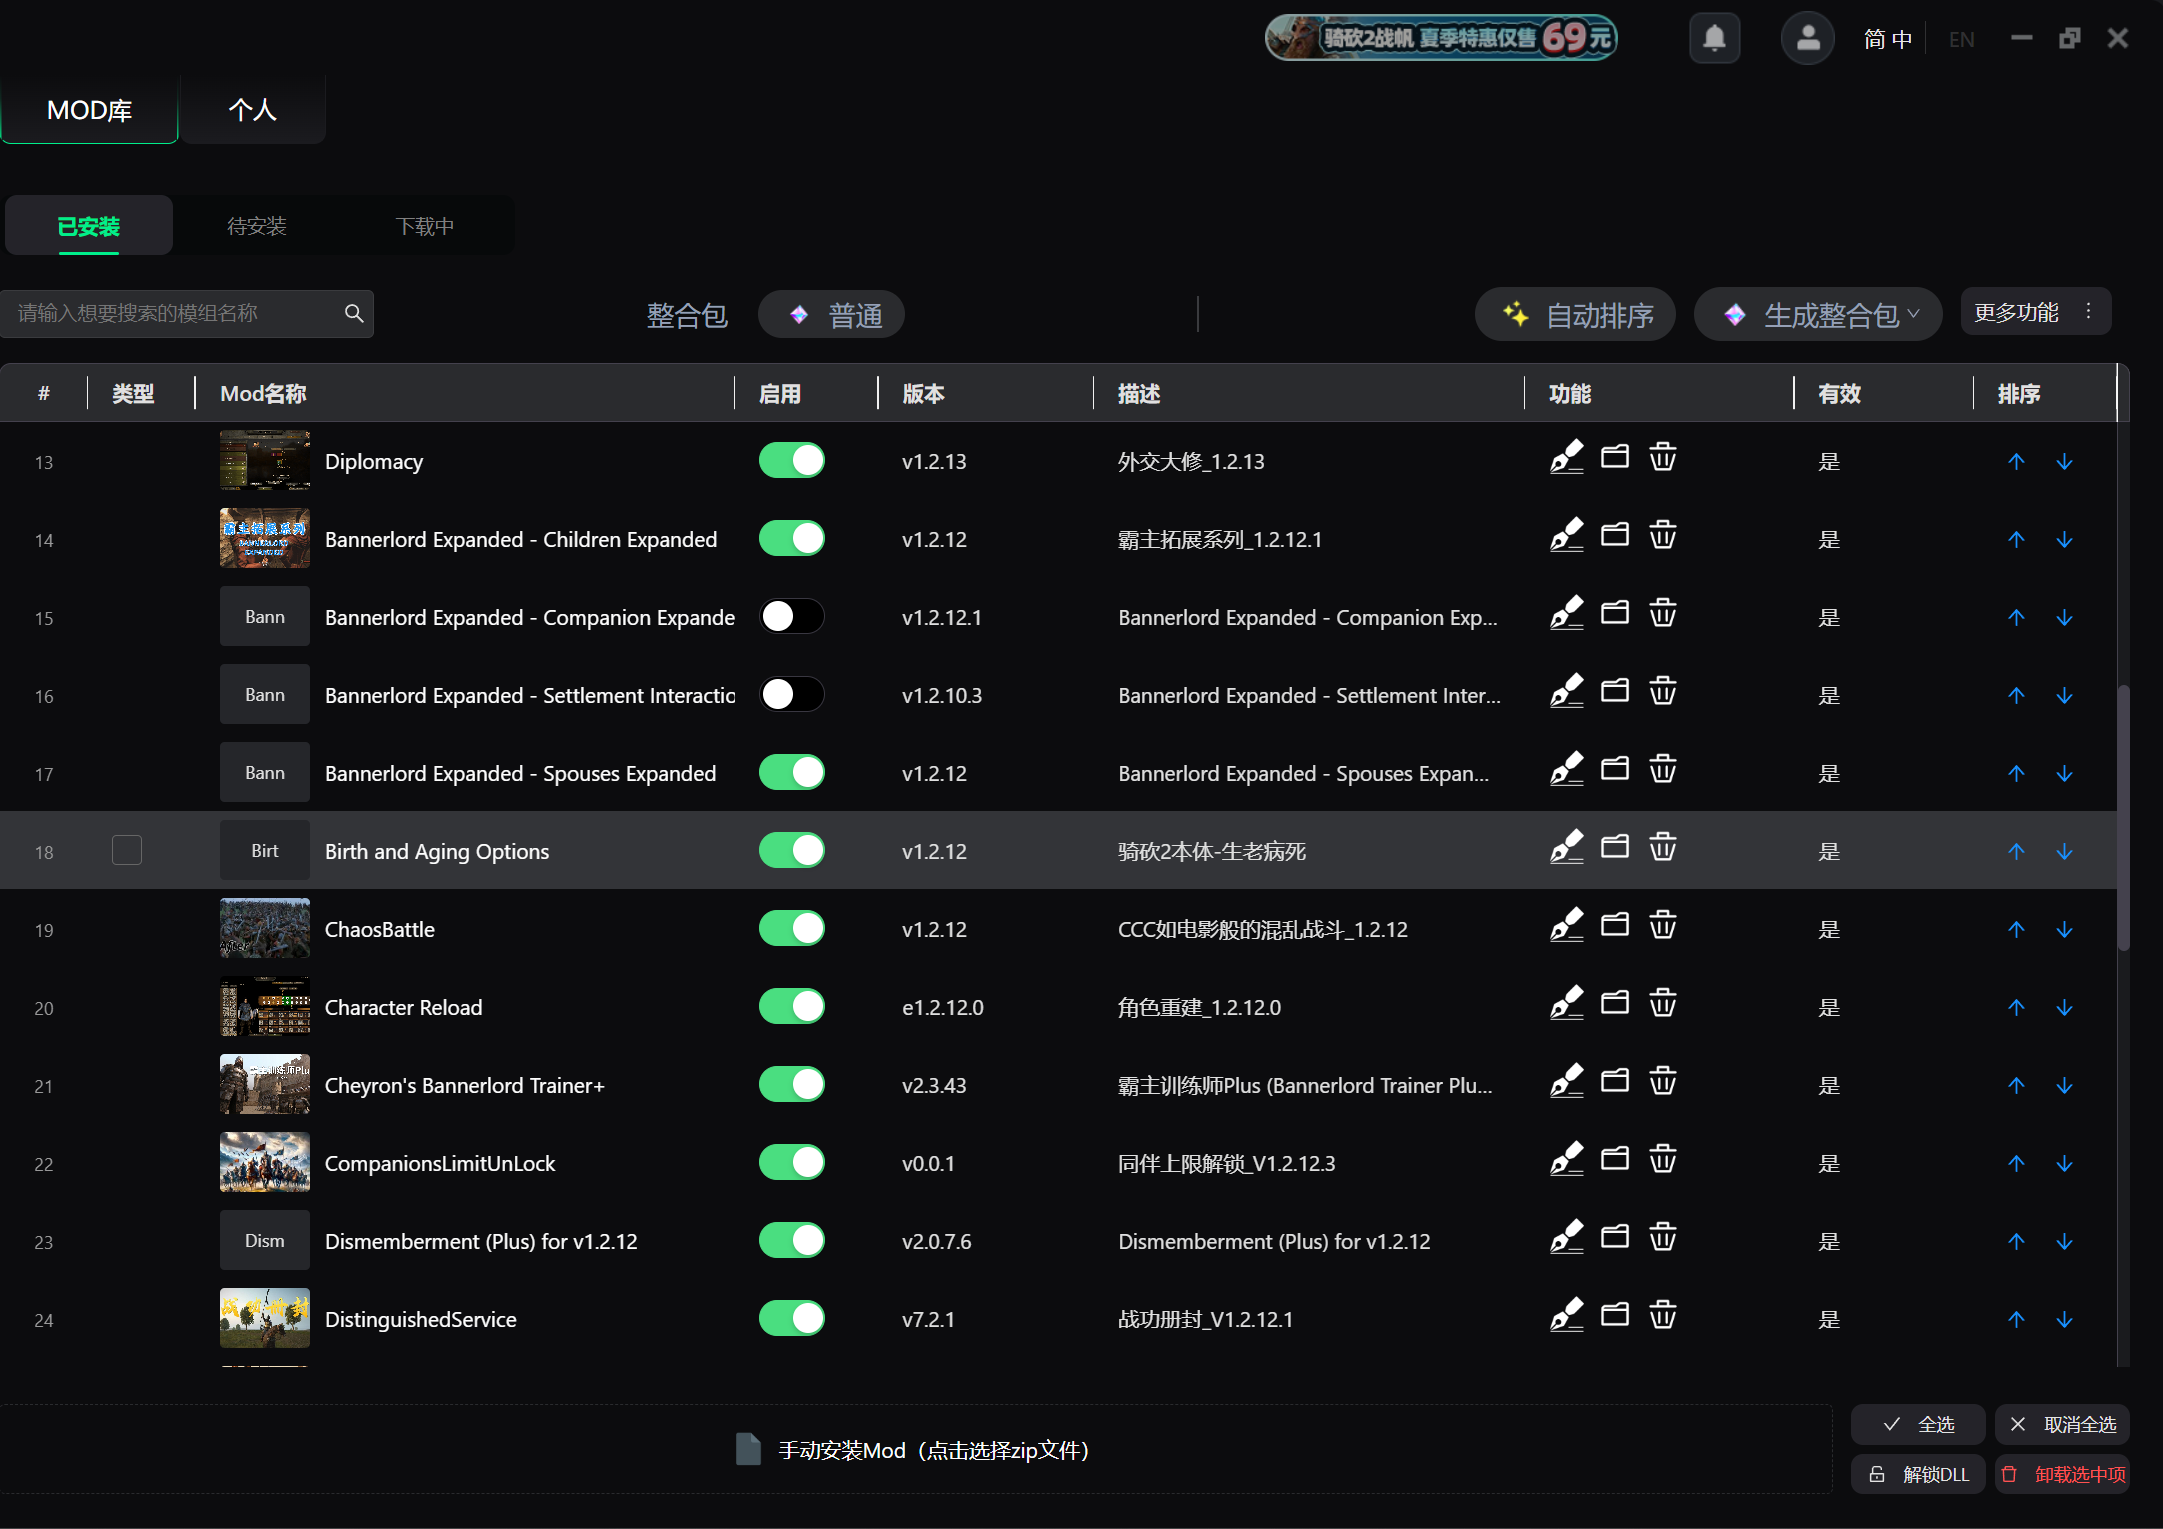Click the notification bell icon
This screenshot has height=1529, width=2163.
[x=1714, y=38]
